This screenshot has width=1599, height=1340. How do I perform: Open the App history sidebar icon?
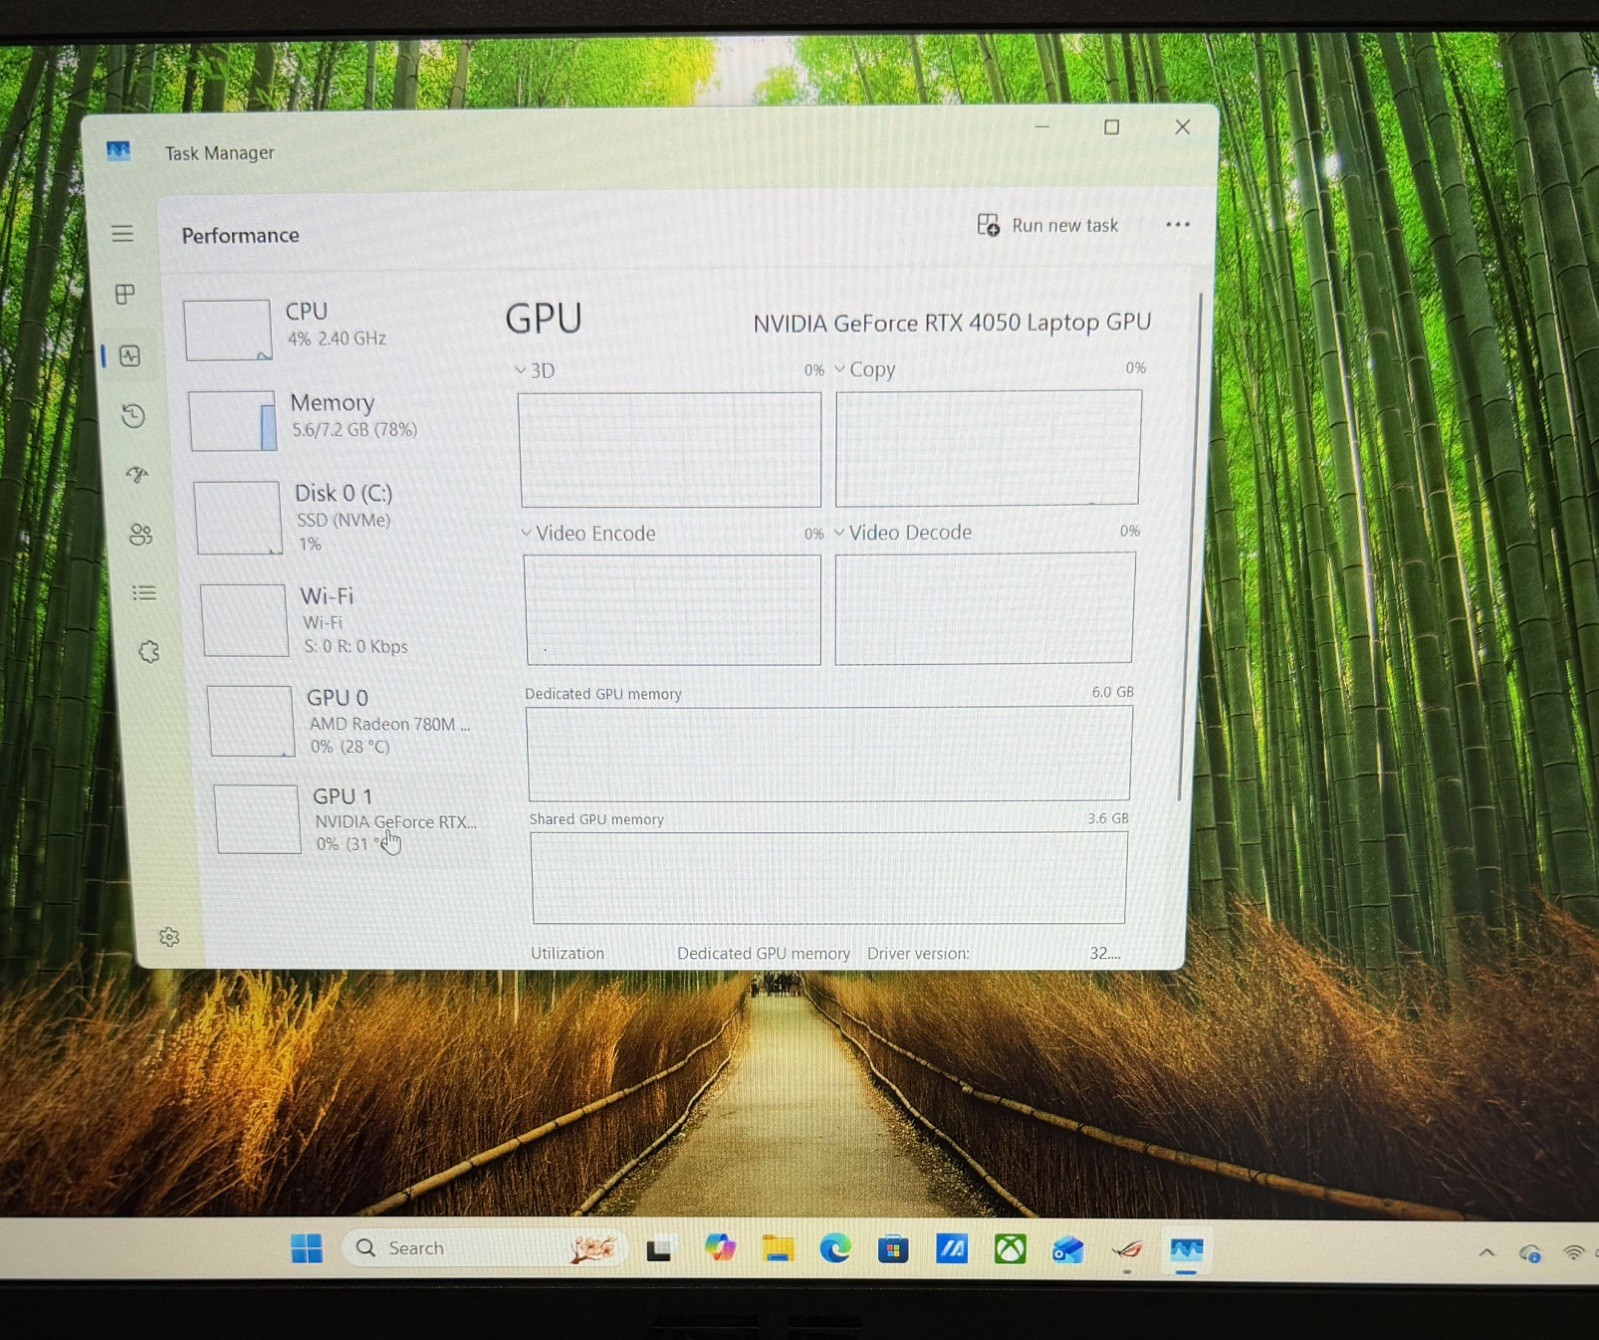(133, 415)
